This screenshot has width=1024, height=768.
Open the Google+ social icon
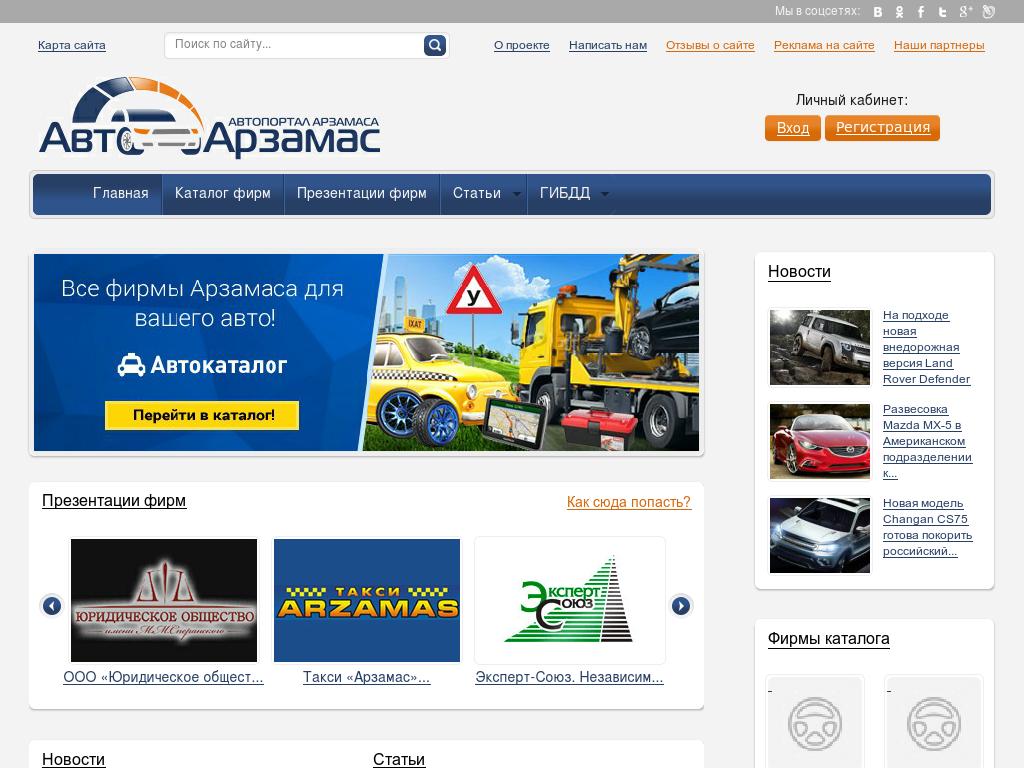[x=964, y=11]
